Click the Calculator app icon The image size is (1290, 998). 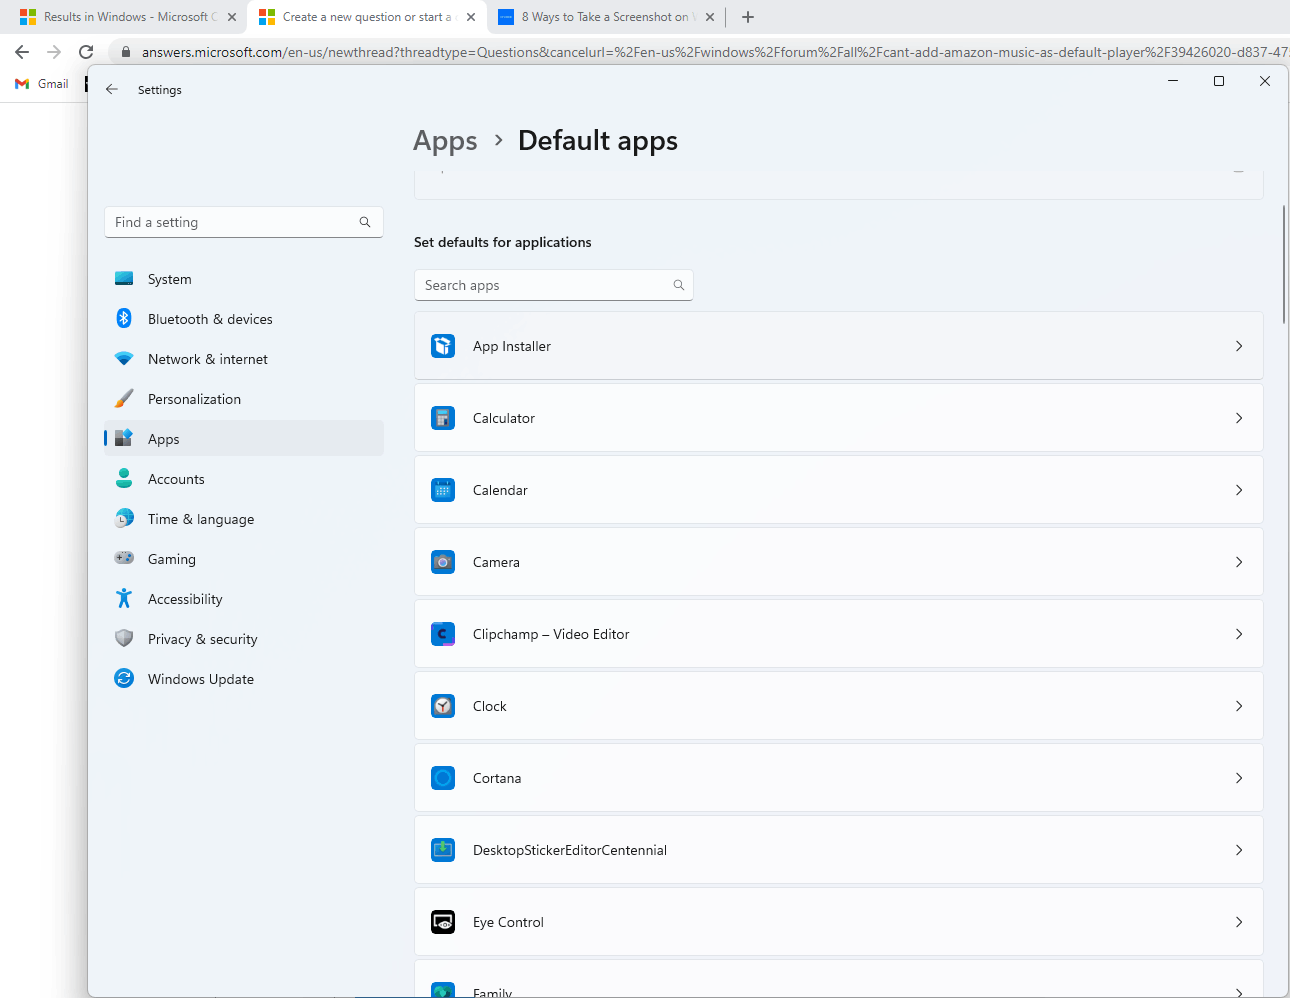coord(443,418)
